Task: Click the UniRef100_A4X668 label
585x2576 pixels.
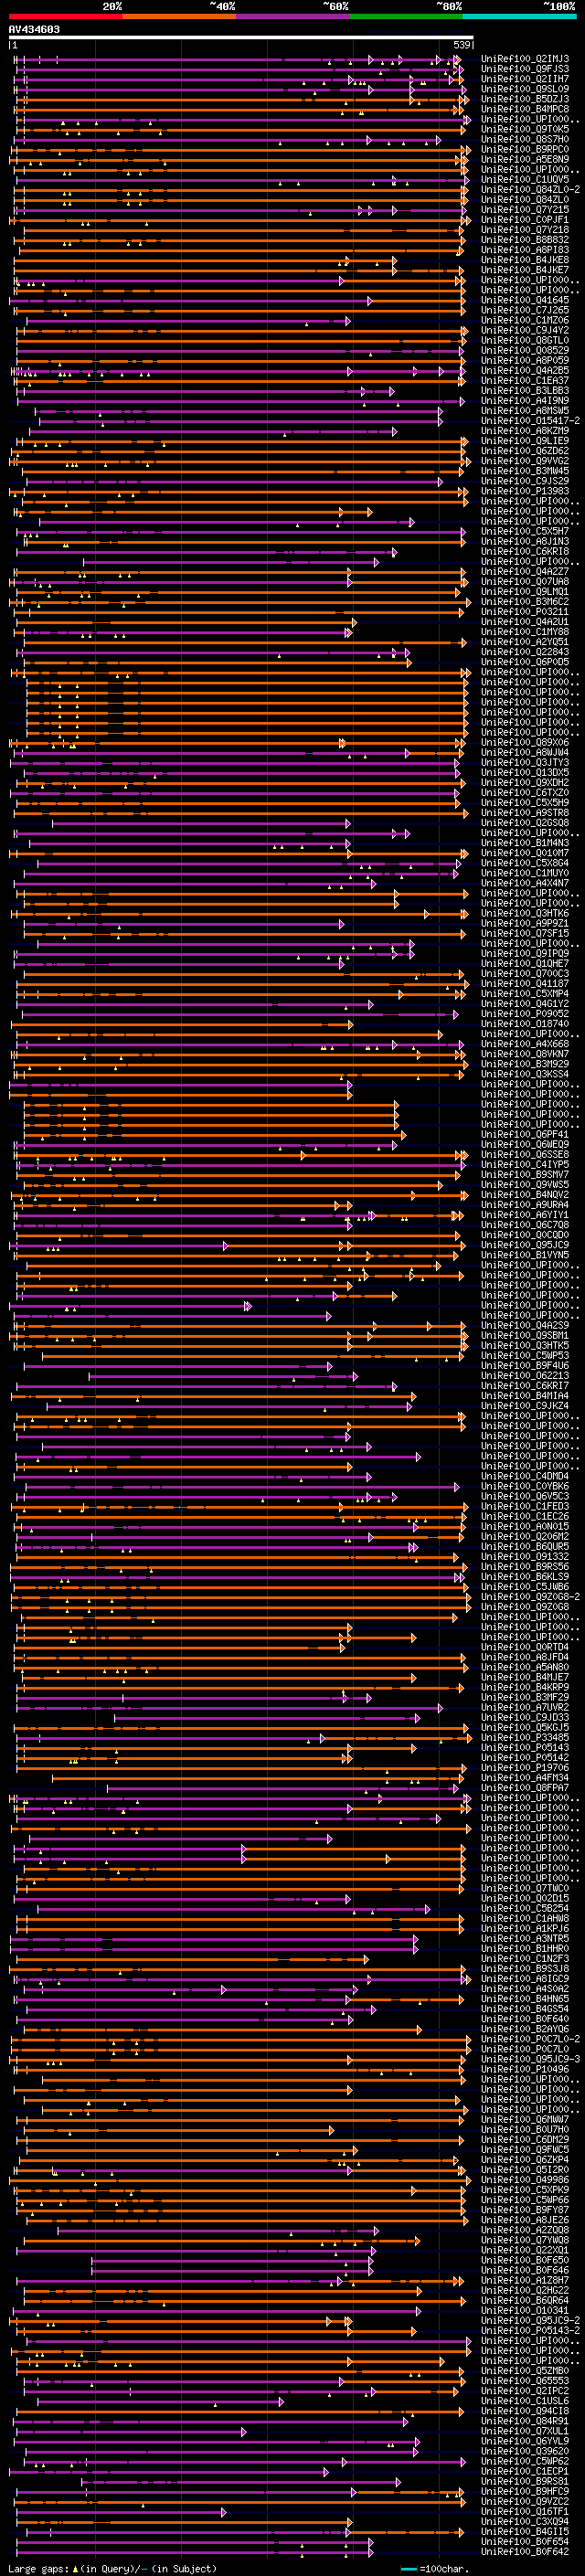Action: pos(525,1044)
